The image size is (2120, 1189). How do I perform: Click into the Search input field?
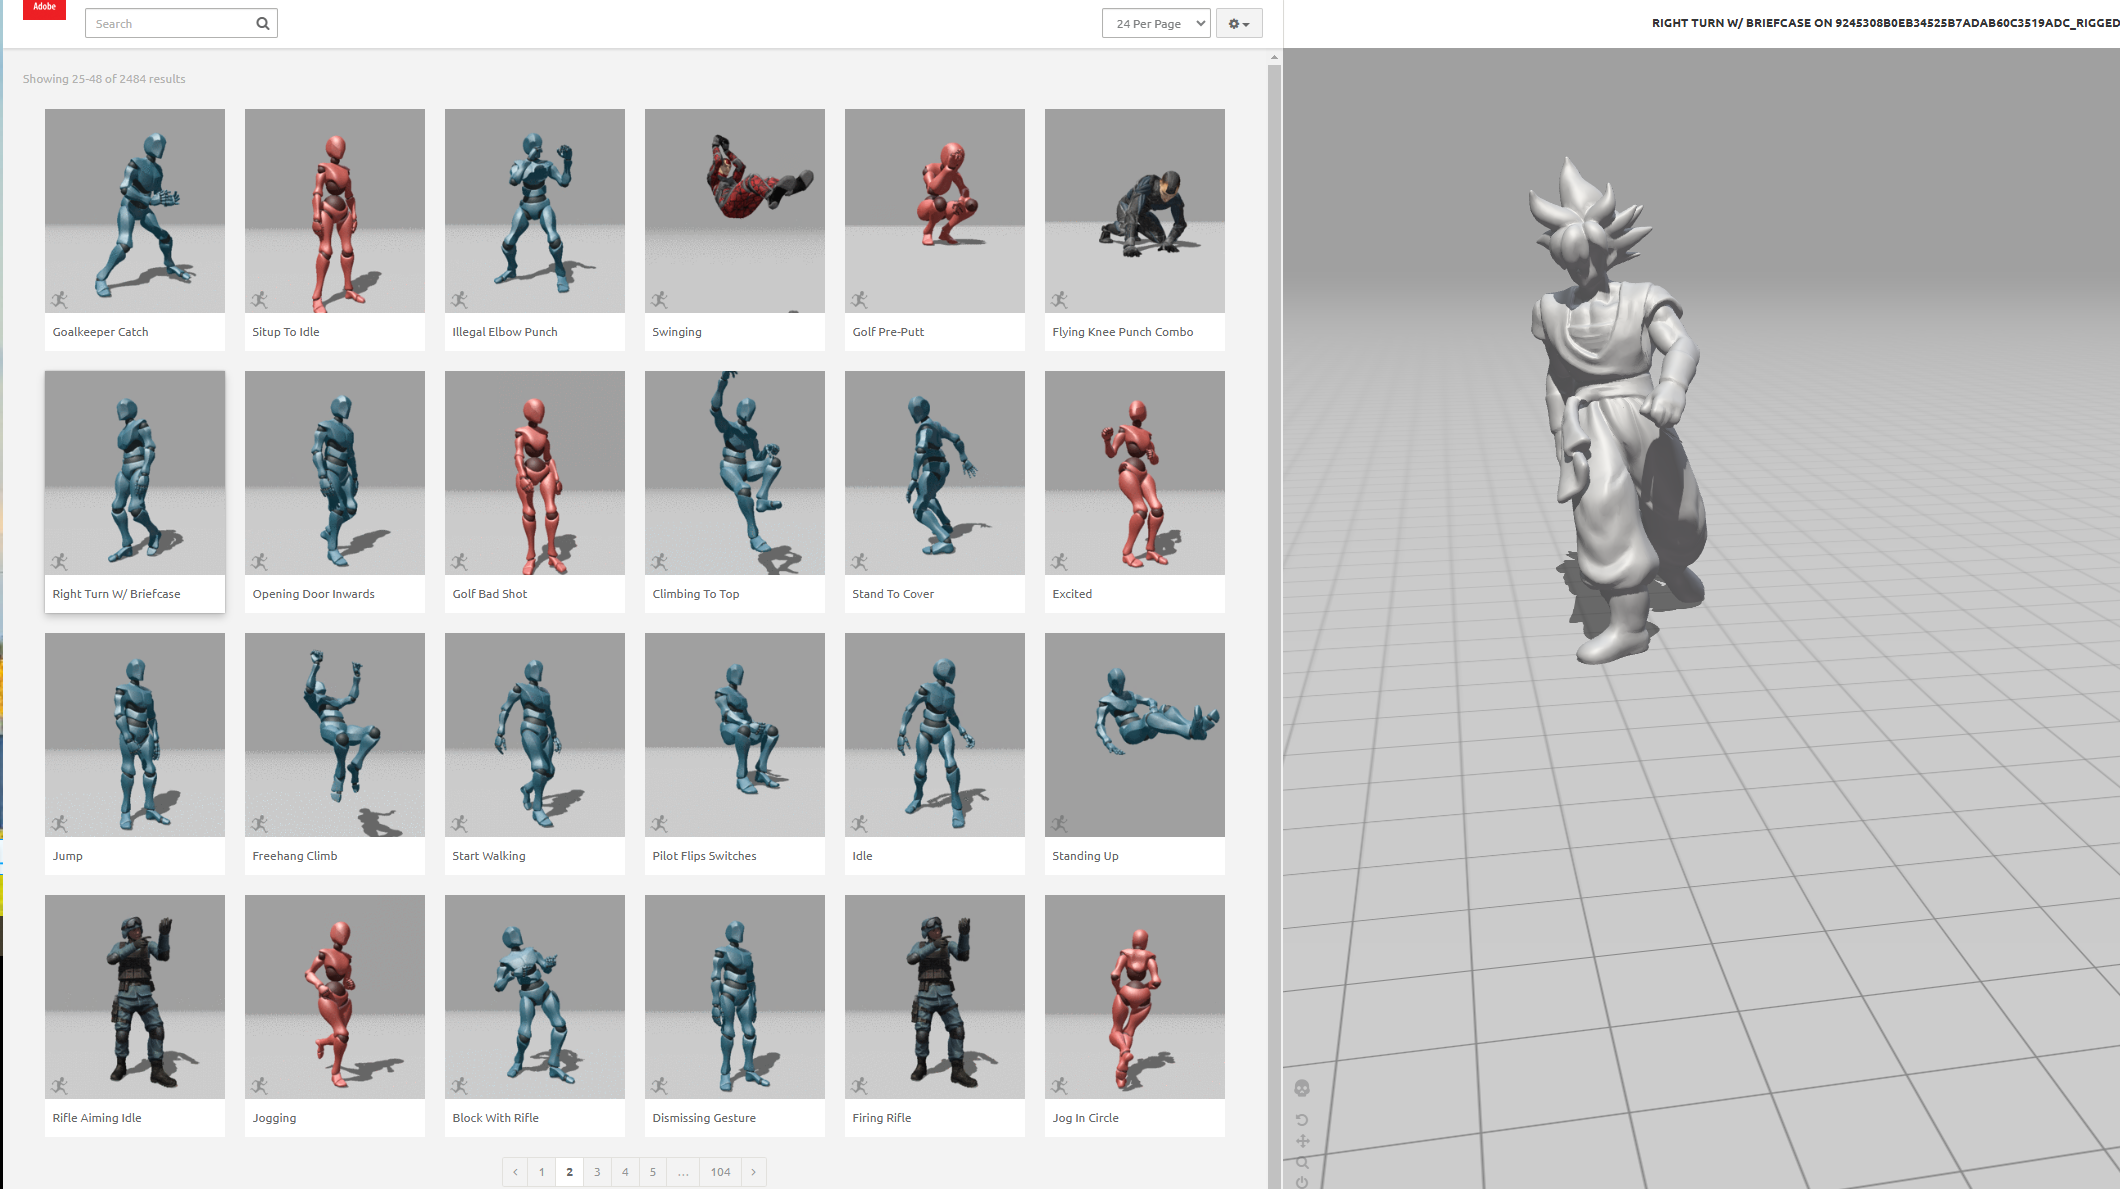pos(170,24)
